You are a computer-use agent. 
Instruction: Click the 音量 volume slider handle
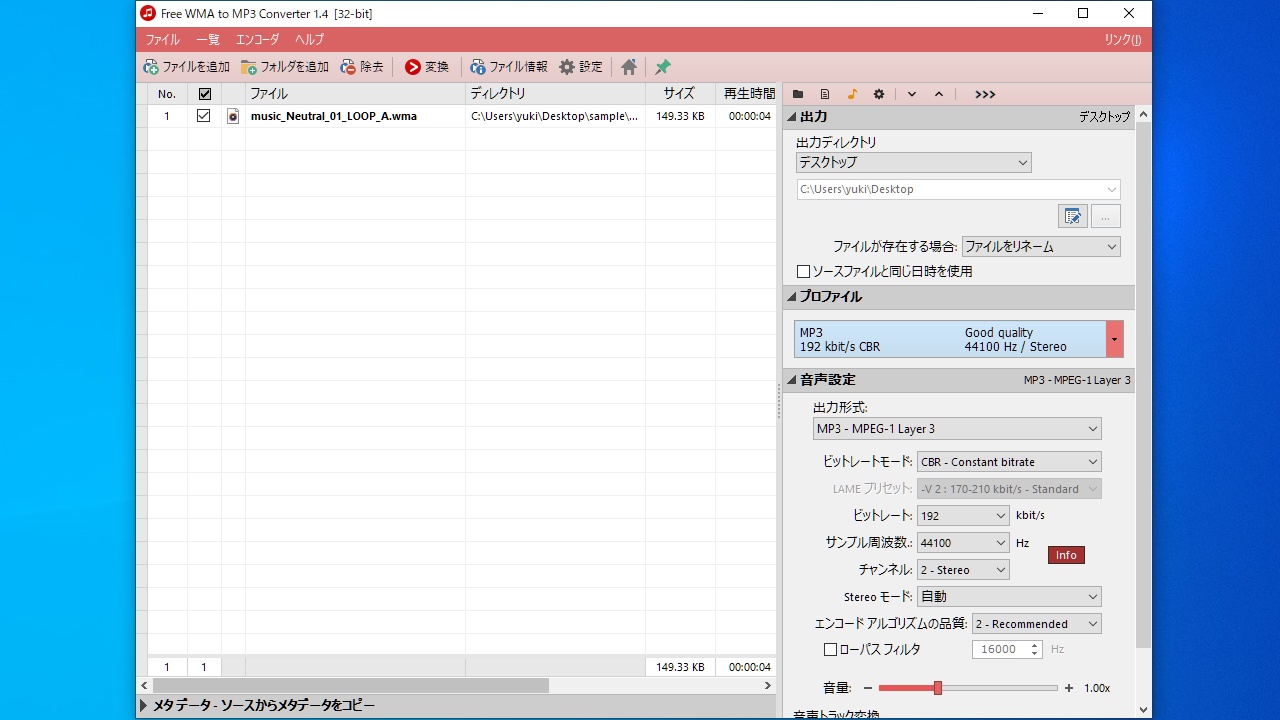click(x=938, y=688)
